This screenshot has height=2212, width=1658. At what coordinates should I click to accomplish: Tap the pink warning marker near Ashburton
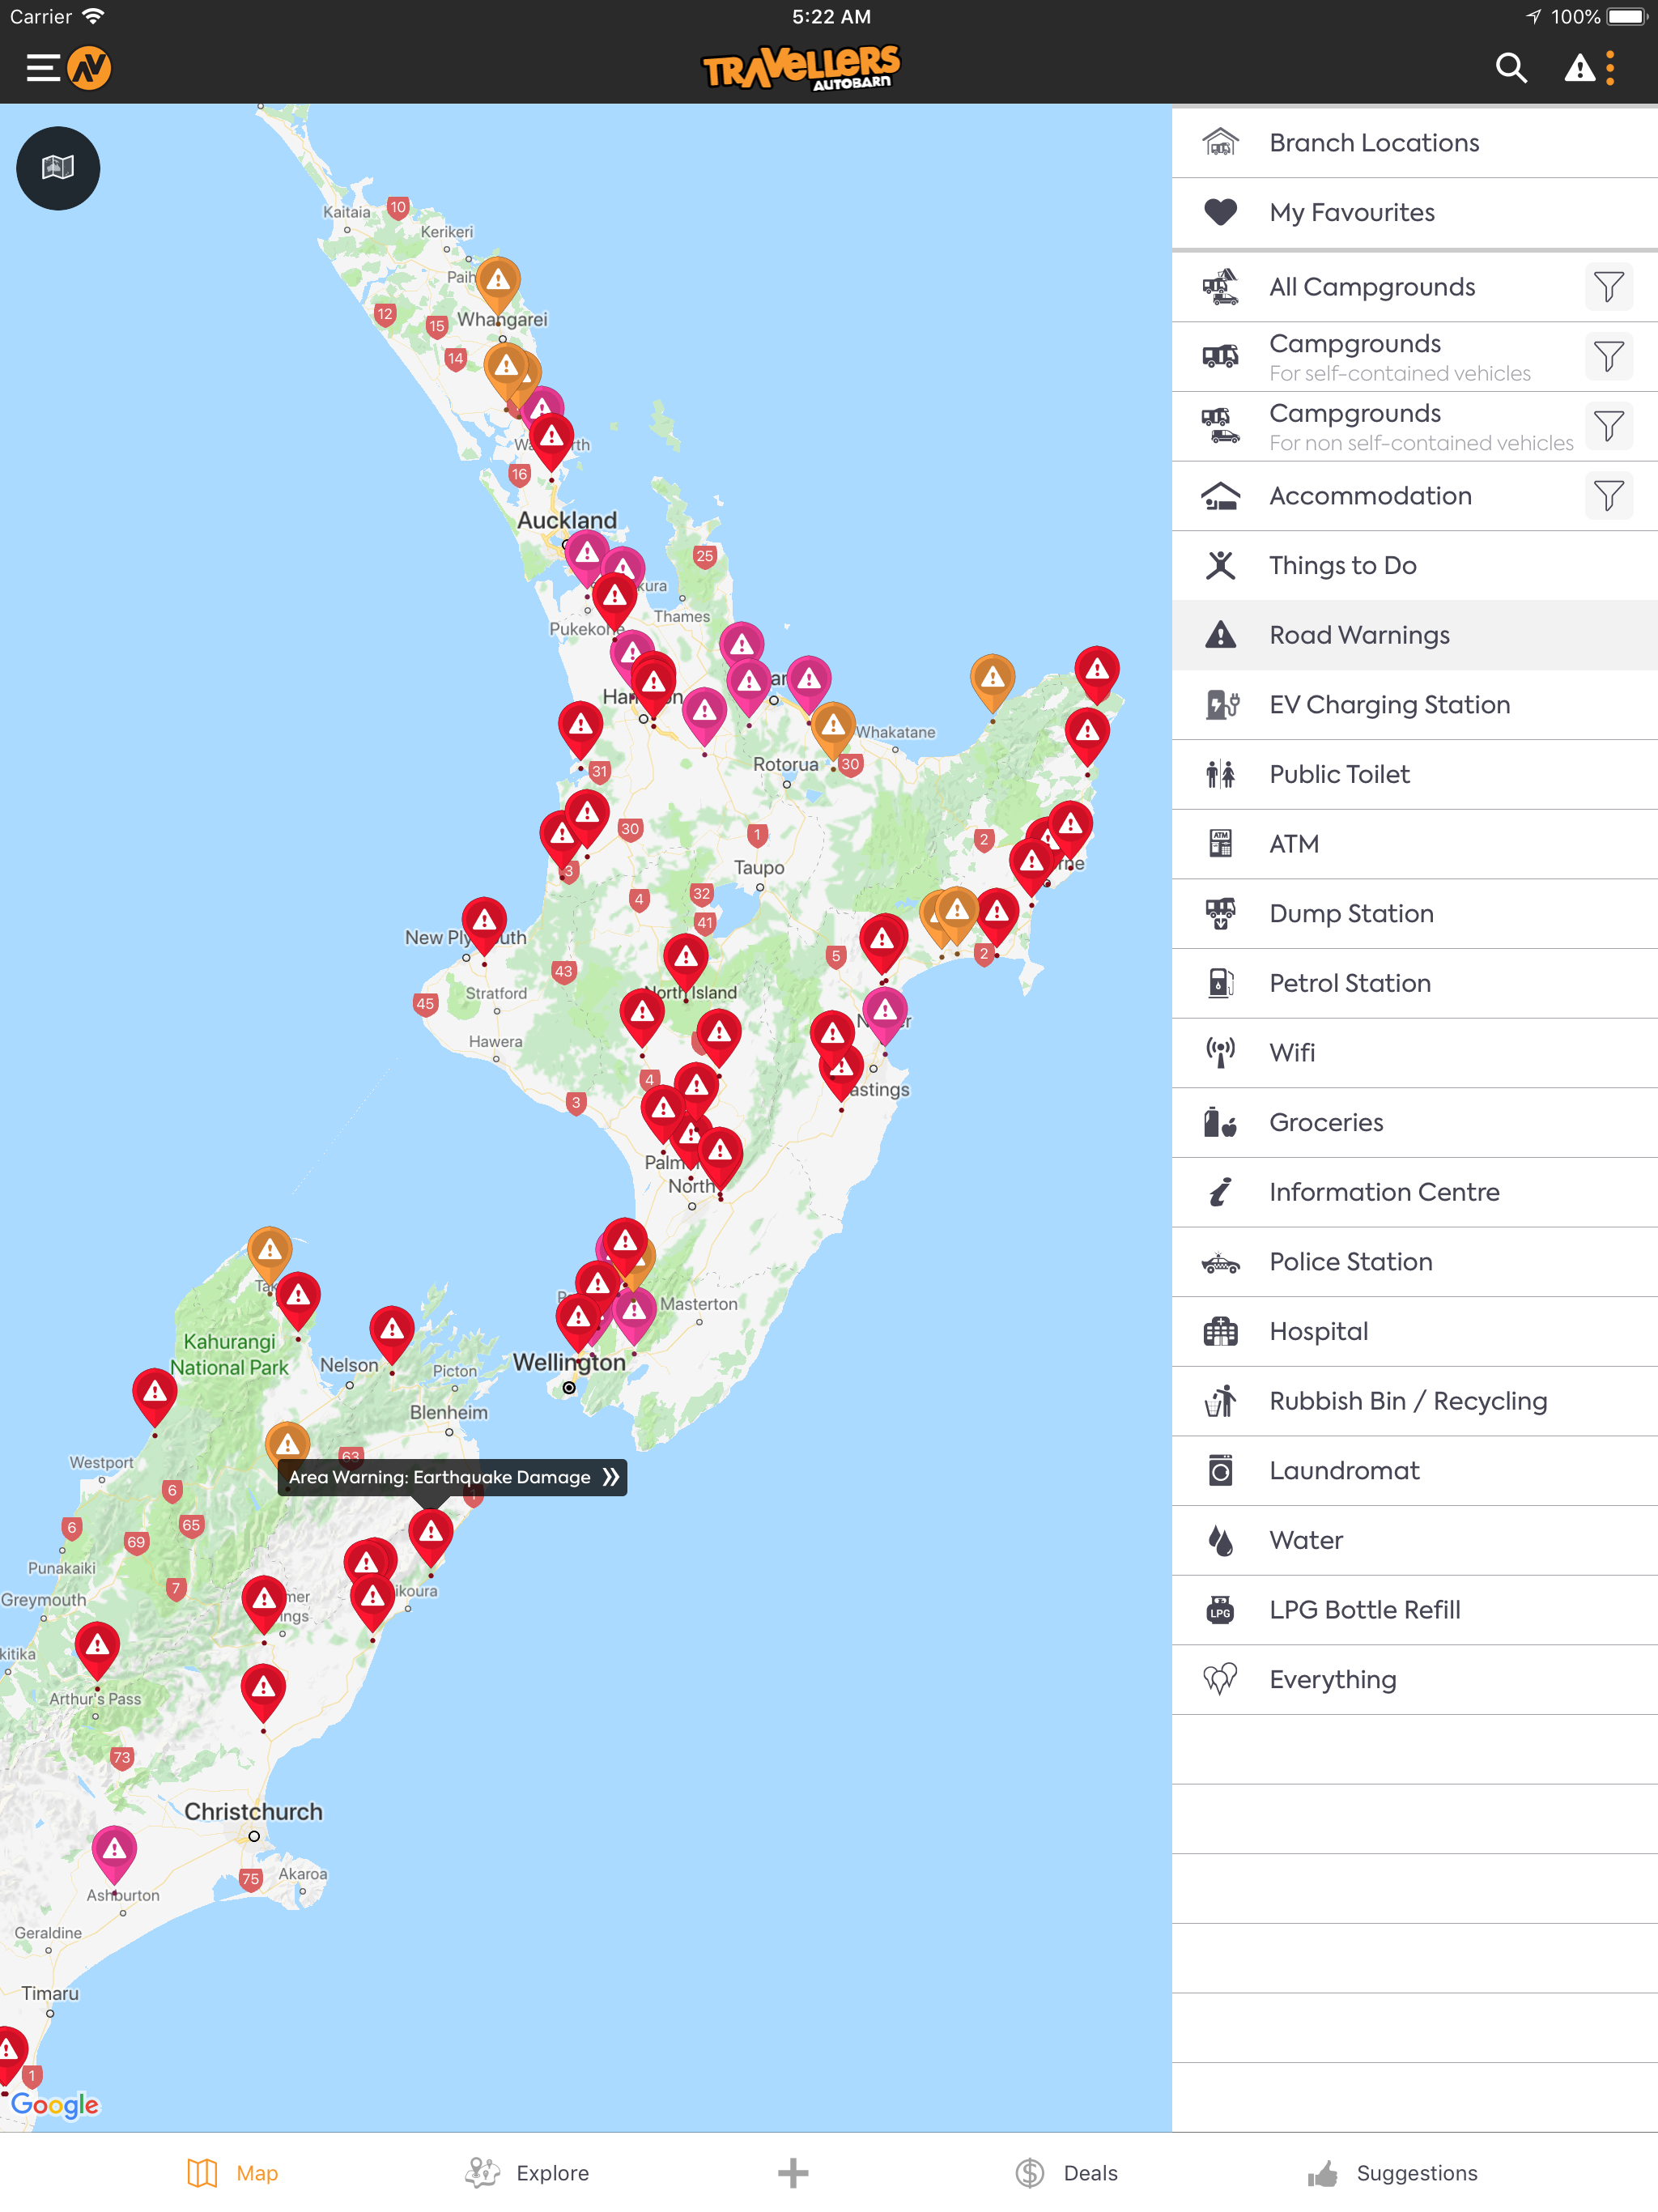(x=114, y=1849)
